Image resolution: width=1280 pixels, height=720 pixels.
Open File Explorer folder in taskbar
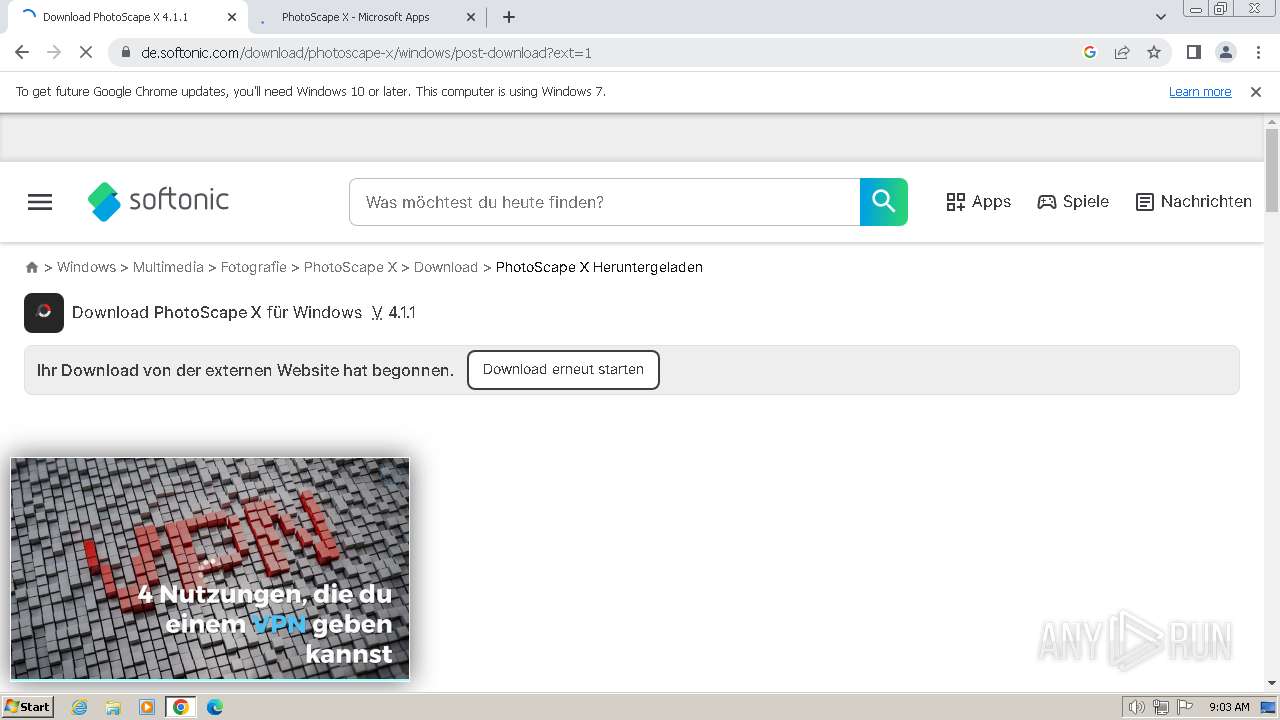pos(113,707)
